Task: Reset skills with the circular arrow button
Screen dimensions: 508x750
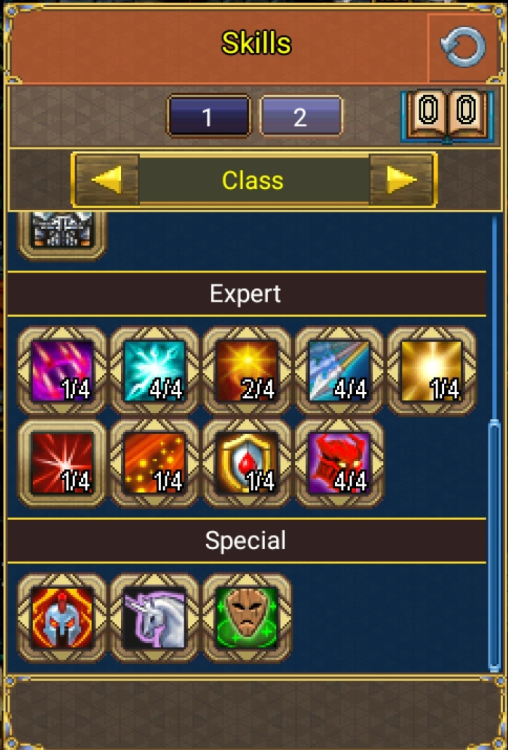Action: [462, 47]
